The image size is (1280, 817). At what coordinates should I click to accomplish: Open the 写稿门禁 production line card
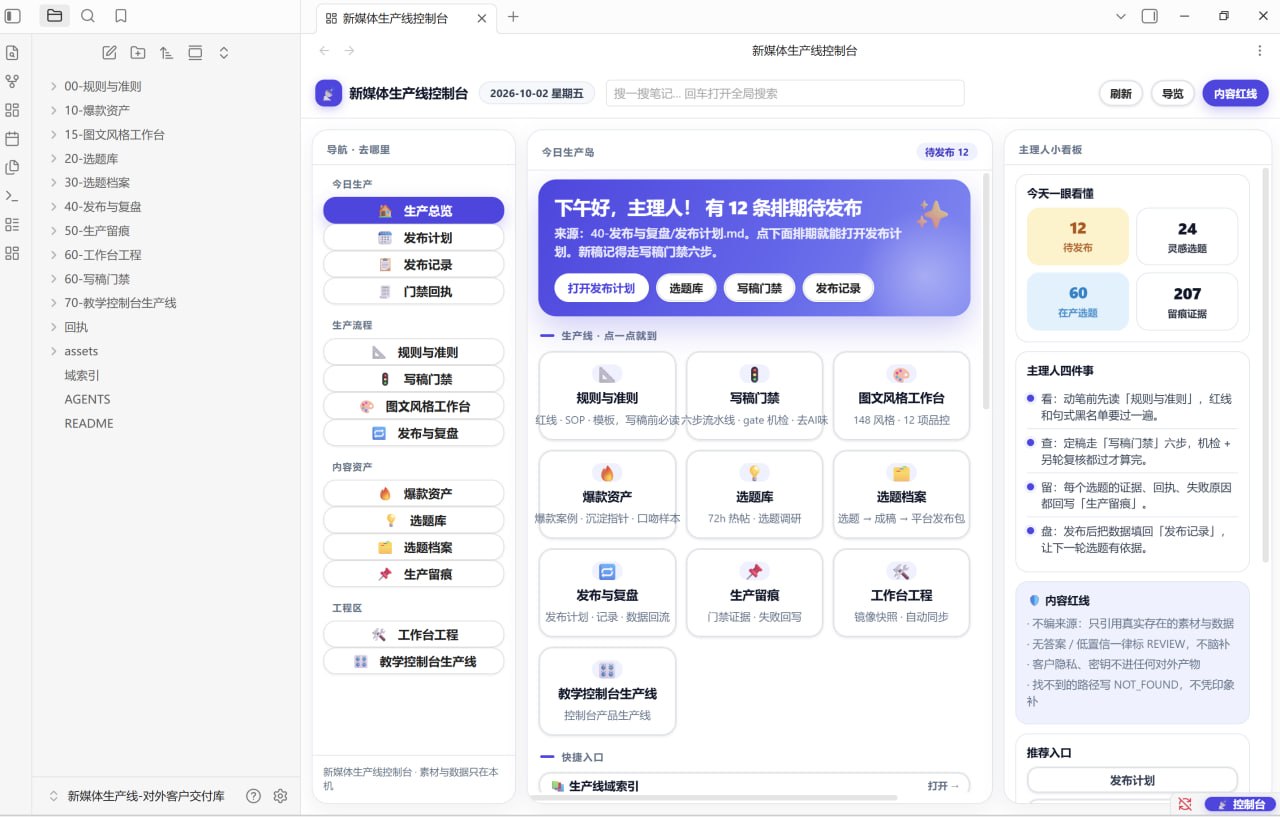(x=754, y=396)
